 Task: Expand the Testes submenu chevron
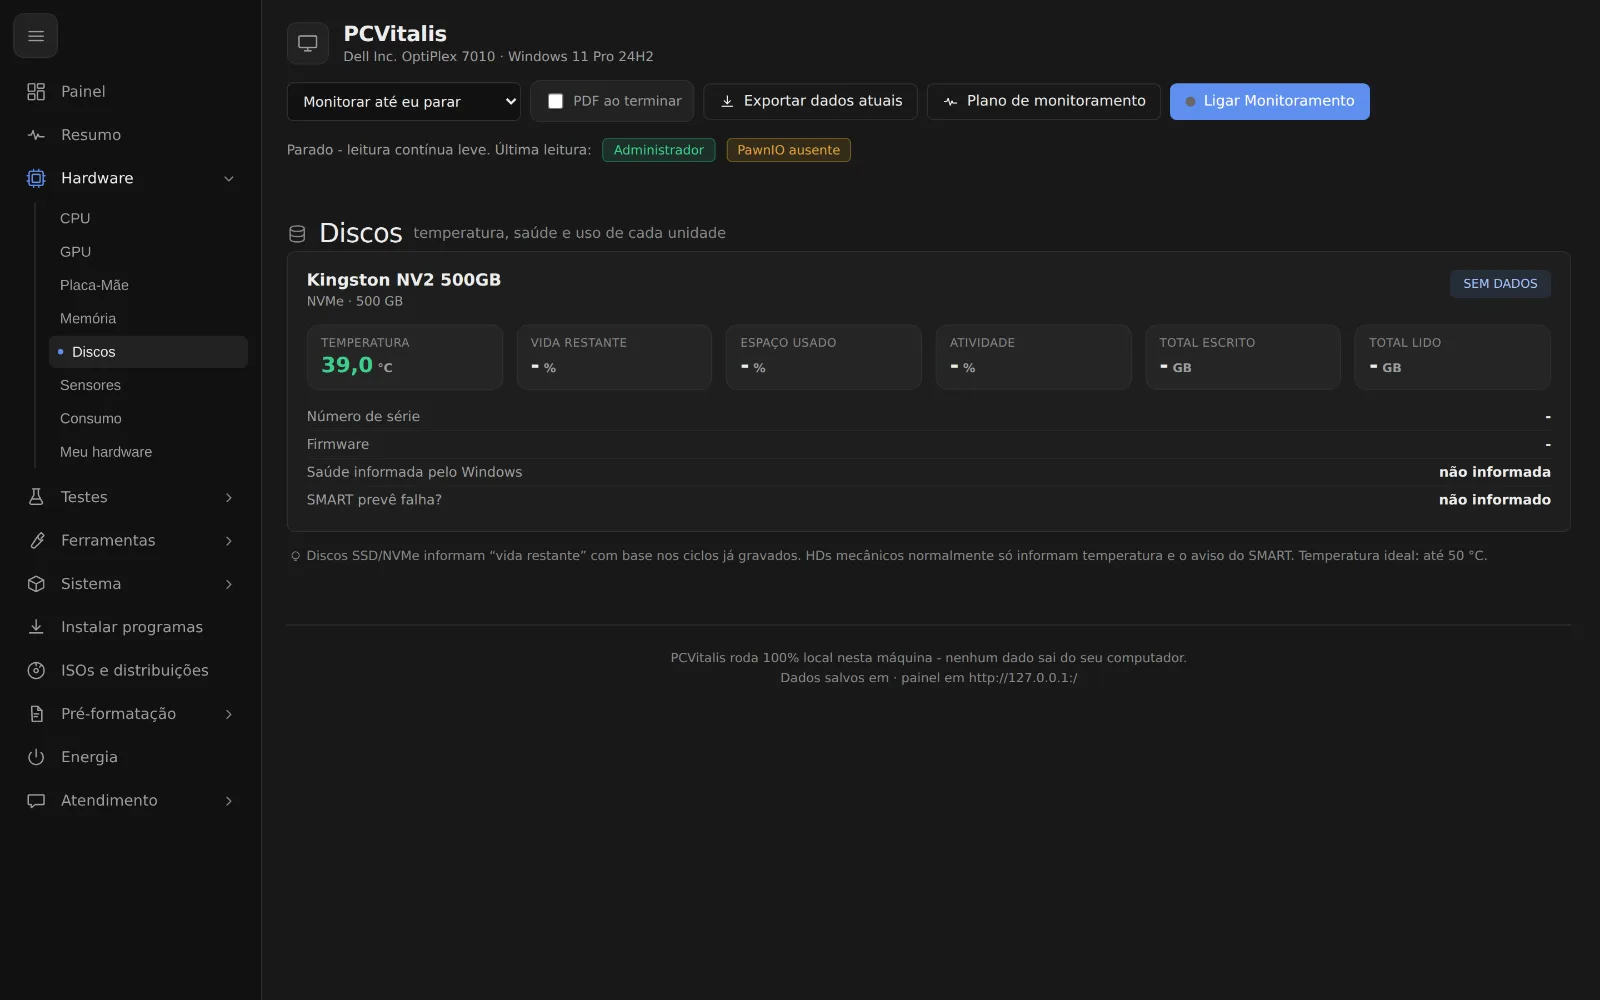229,498
